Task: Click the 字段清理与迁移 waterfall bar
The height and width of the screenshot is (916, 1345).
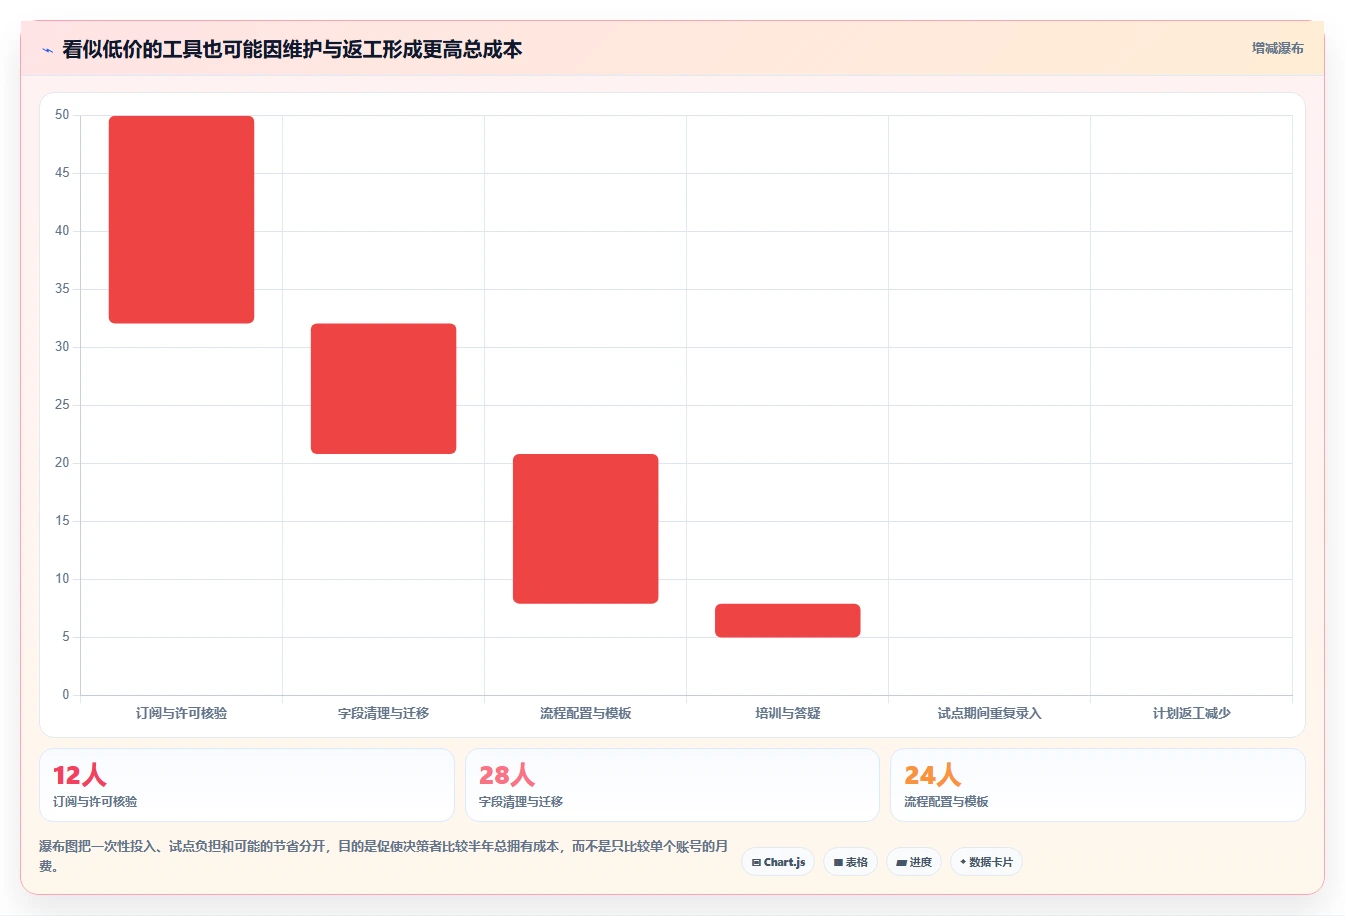Action: click(383, 388)
